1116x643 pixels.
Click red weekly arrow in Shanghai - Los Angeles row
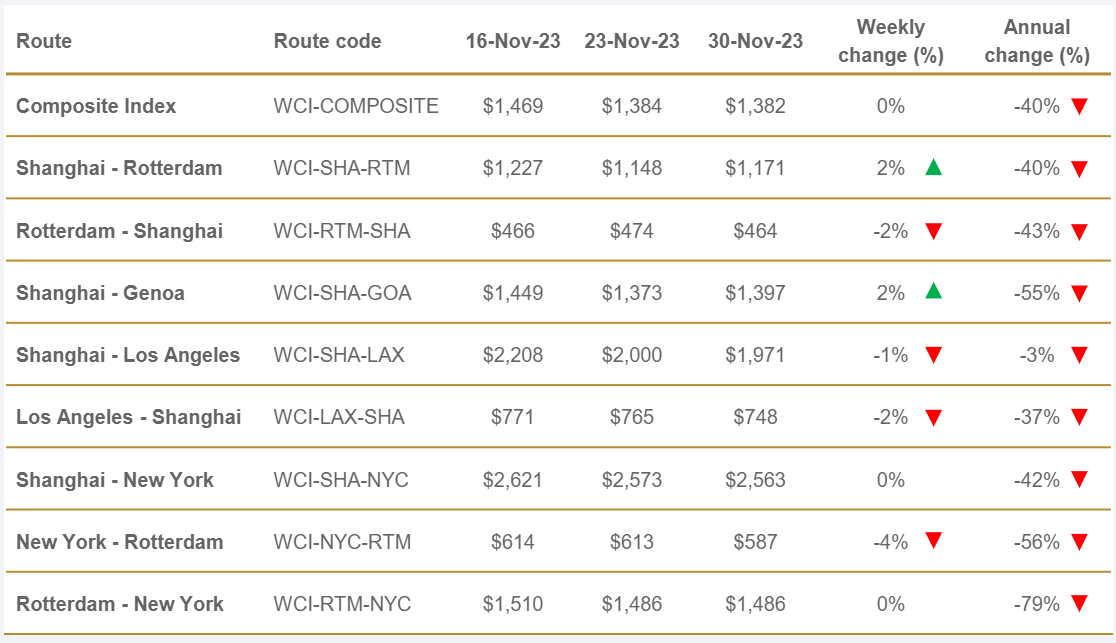(933, 355)
